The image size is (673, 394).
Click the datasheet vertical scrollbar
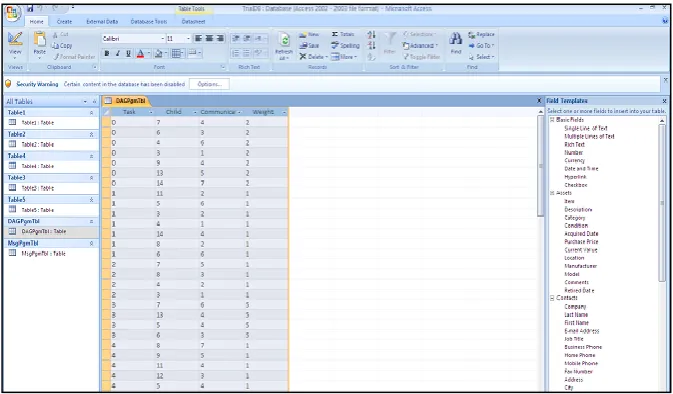coord(540,165)
